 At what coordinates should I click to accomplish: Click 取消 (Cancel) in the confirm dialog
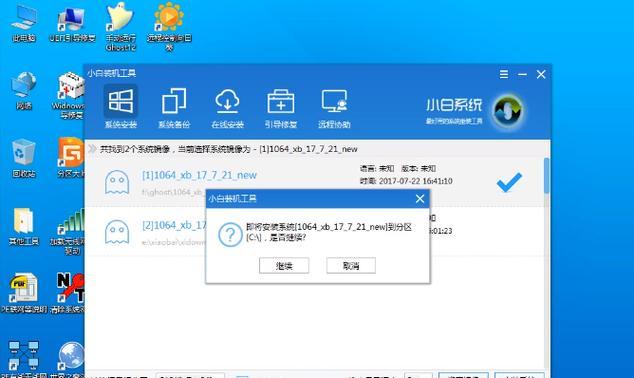(351, 266)
